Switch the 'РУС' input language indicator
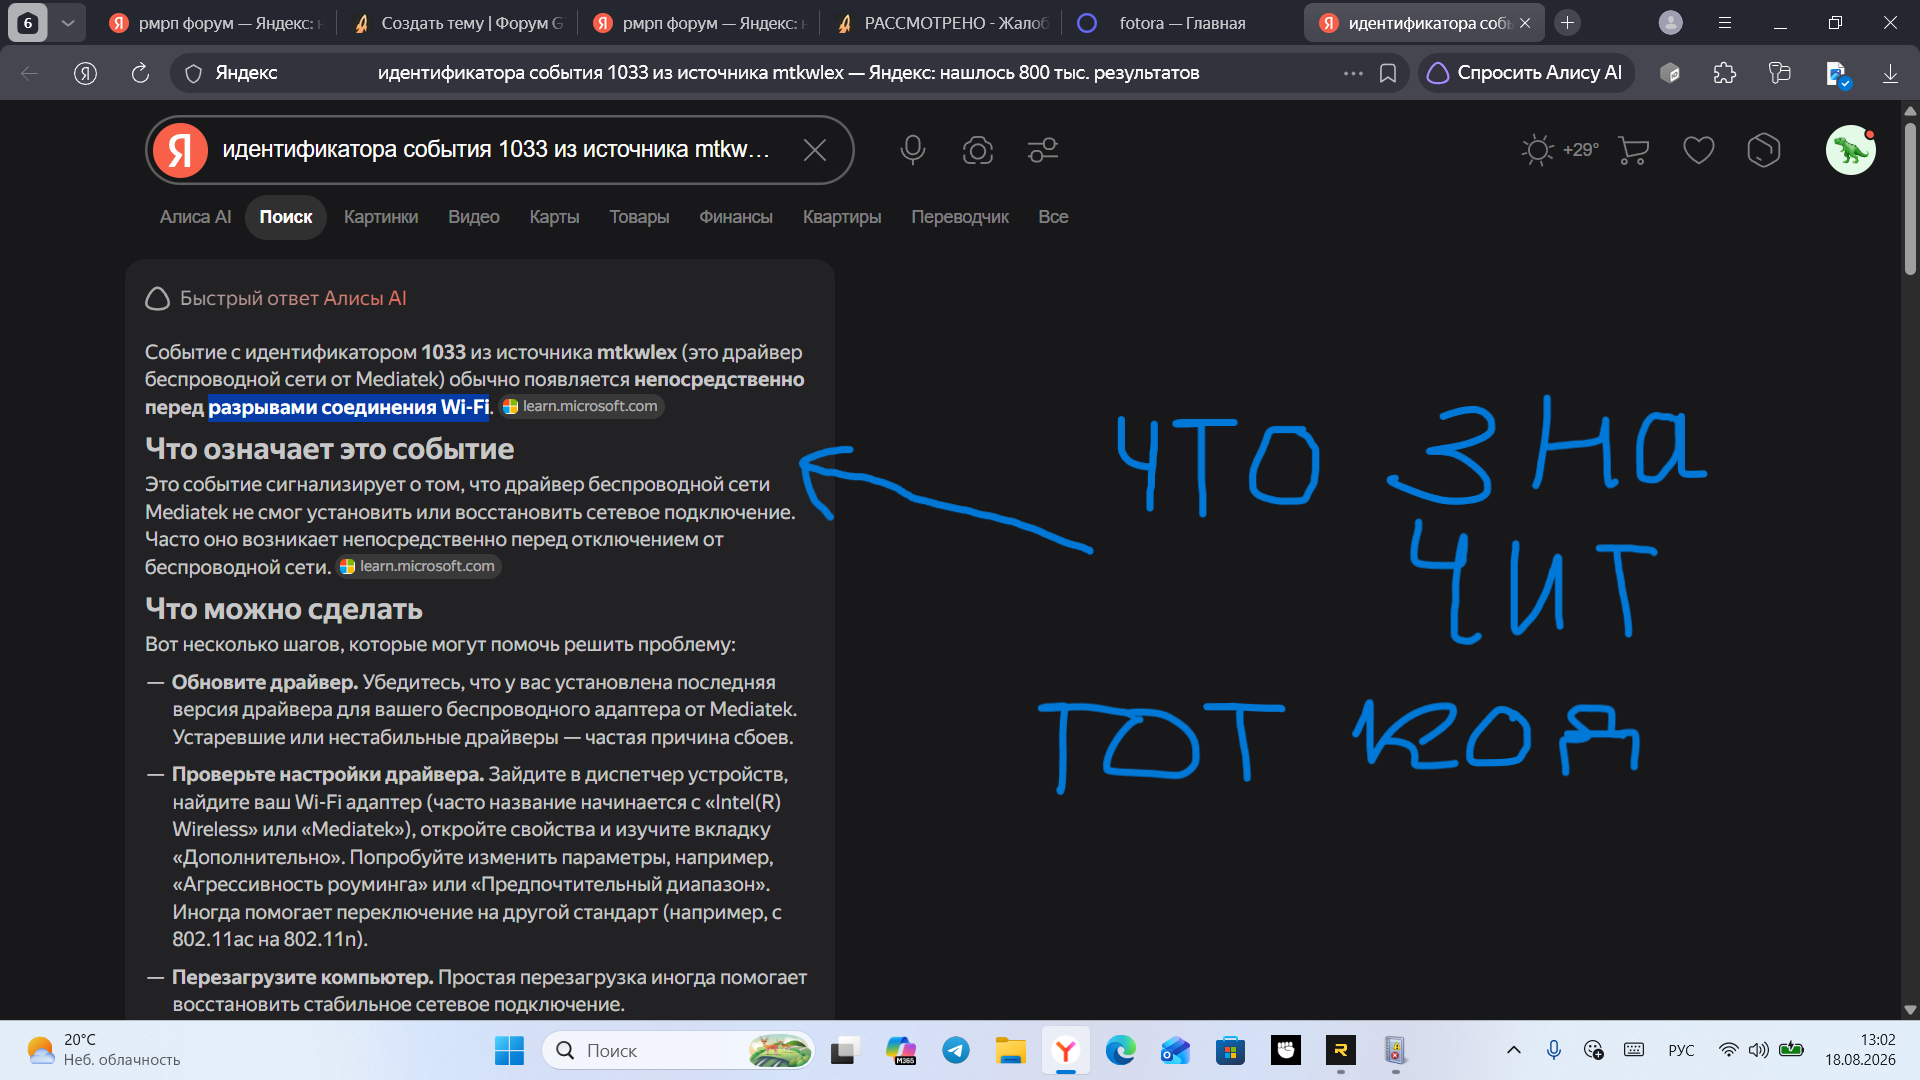Screen dimensions: 1920x1080 point(1681,1051)
